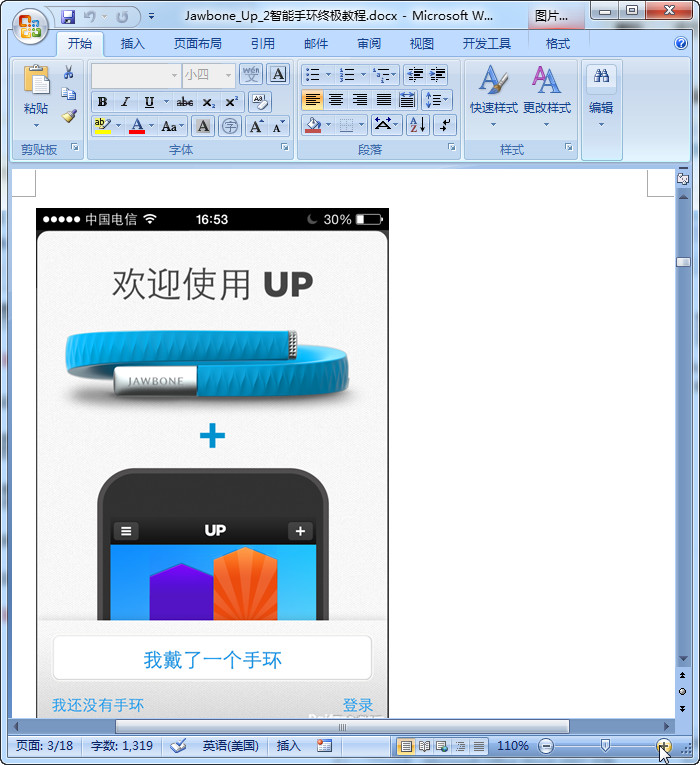The image size is (700, 765).
Task: Toggle bold formatting
Action: [x=102, y=102]
